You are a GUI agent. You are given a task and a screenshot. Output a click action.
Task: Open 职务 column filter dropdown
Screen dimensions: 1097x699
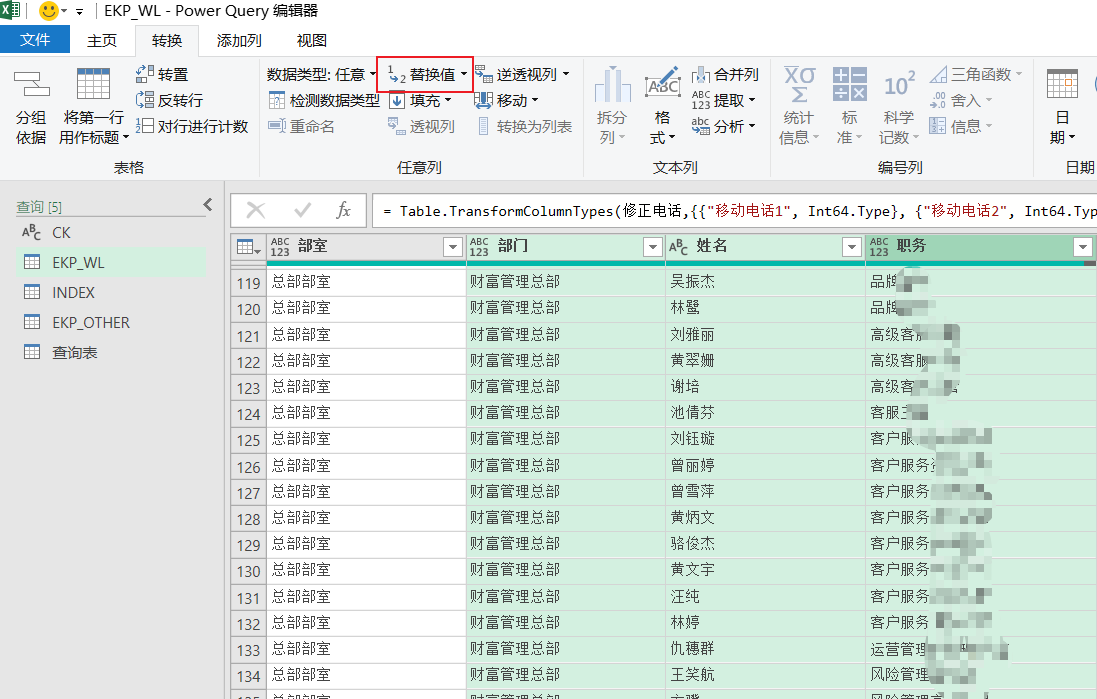pos(1082,246)
